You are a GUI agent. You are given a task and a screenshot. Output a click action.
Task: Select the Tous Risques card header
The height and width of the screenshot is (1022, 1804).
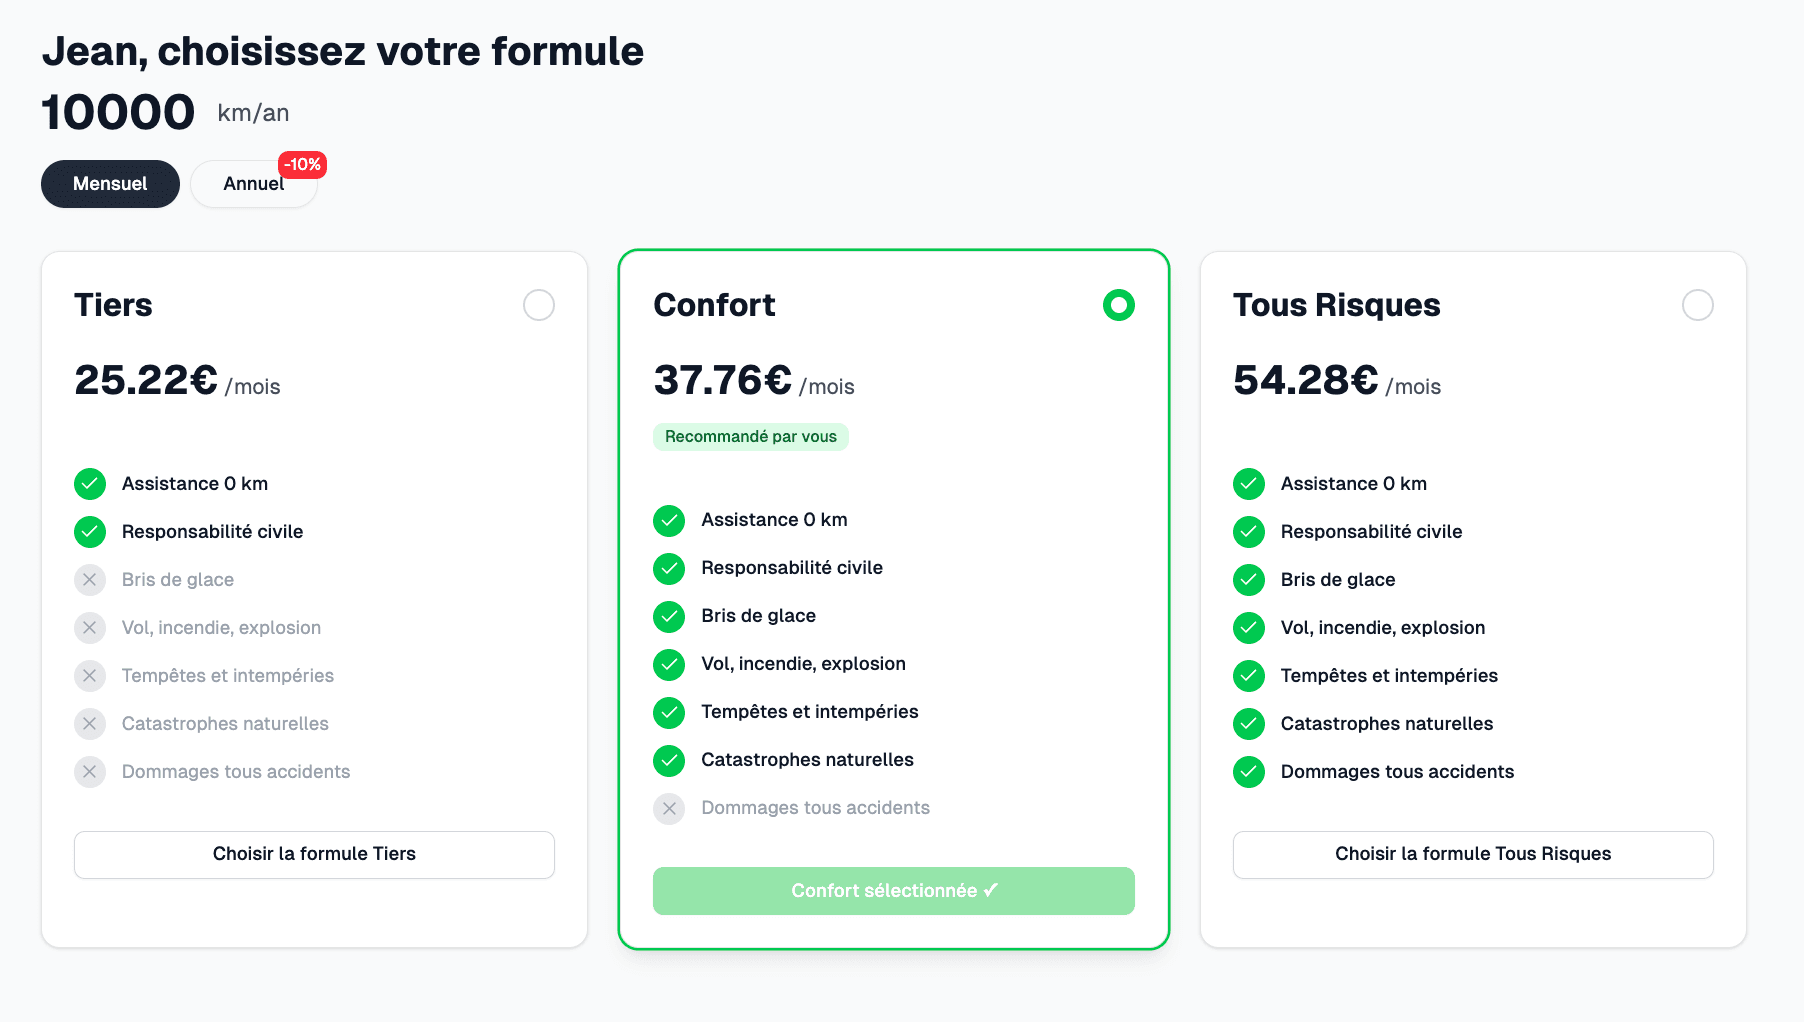point(1337,305)
